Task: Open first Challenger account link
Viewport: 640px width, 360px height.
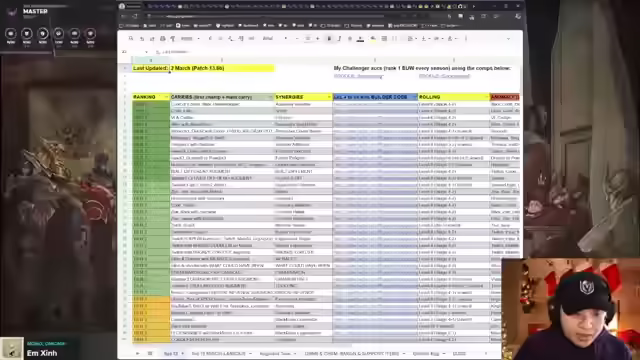Action: click(358, 76)
